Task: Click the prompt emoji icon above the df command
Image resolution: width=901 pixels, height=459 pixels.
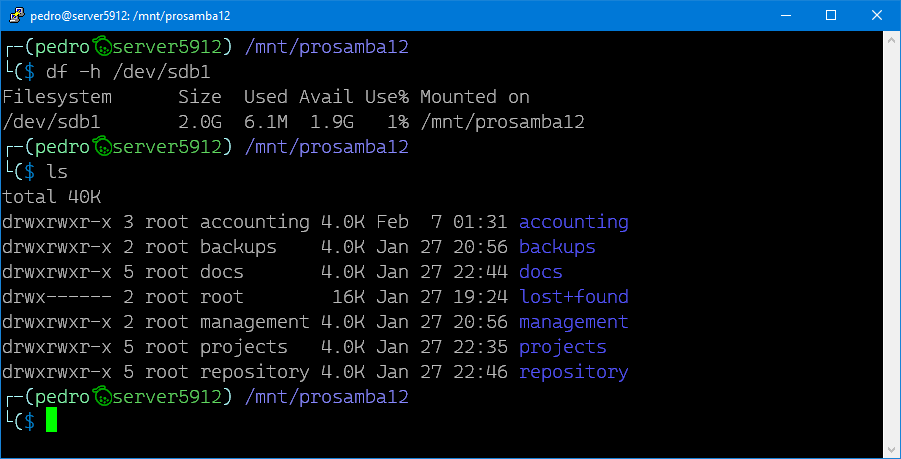Action: pos(102,47)
